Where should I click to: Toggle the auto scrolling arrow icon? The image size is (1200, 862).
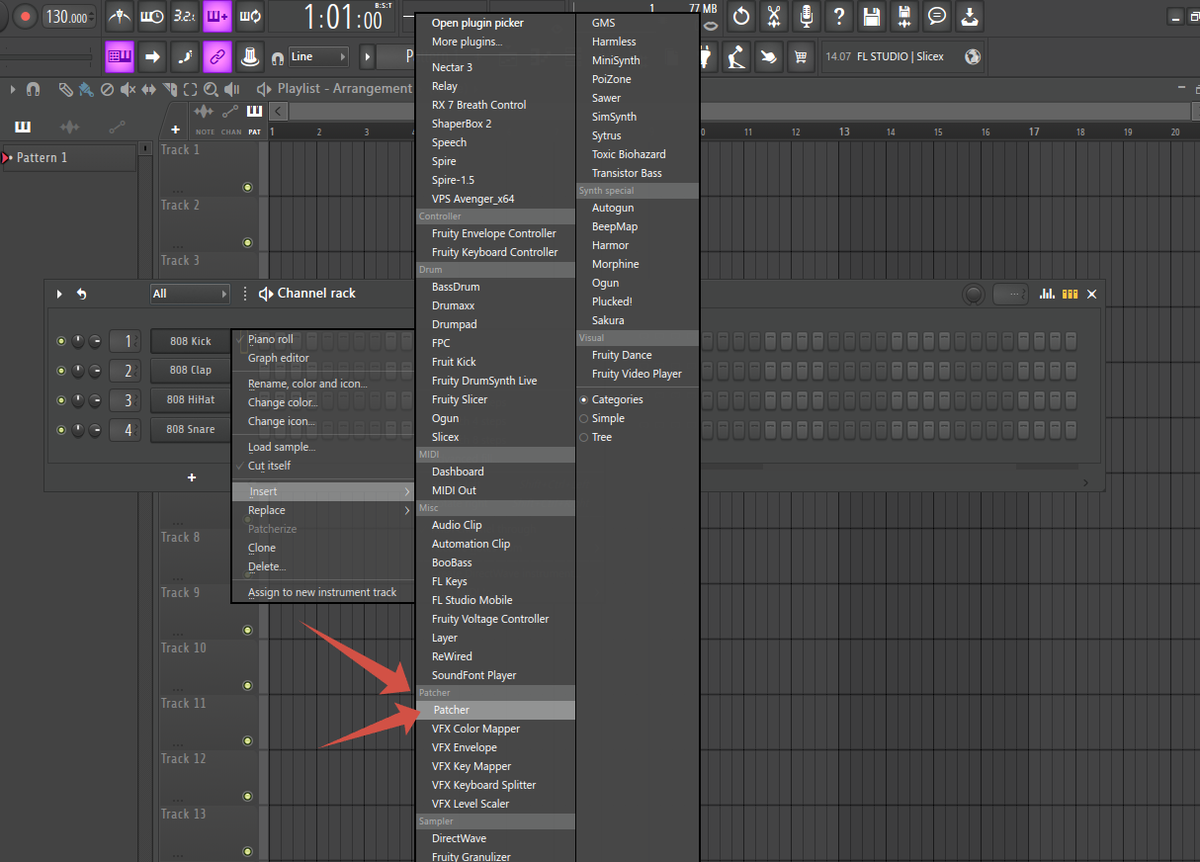coord(152,57)
